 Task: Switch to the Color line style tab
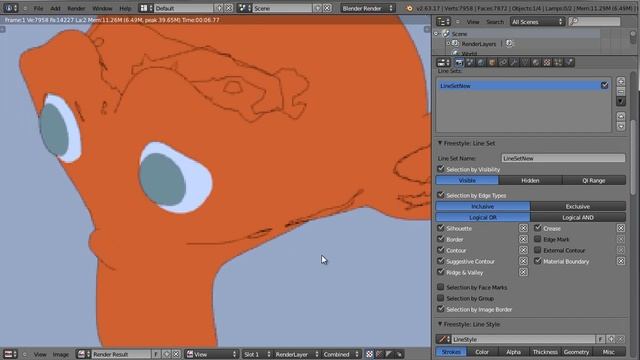point(482,352)
